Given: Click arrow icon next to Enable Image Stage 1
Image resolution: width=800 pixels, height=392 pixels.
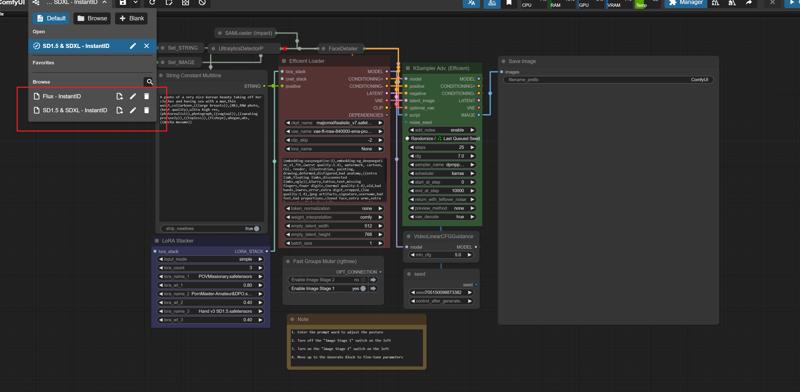Looking at the screenshot, I should point(373,288).
